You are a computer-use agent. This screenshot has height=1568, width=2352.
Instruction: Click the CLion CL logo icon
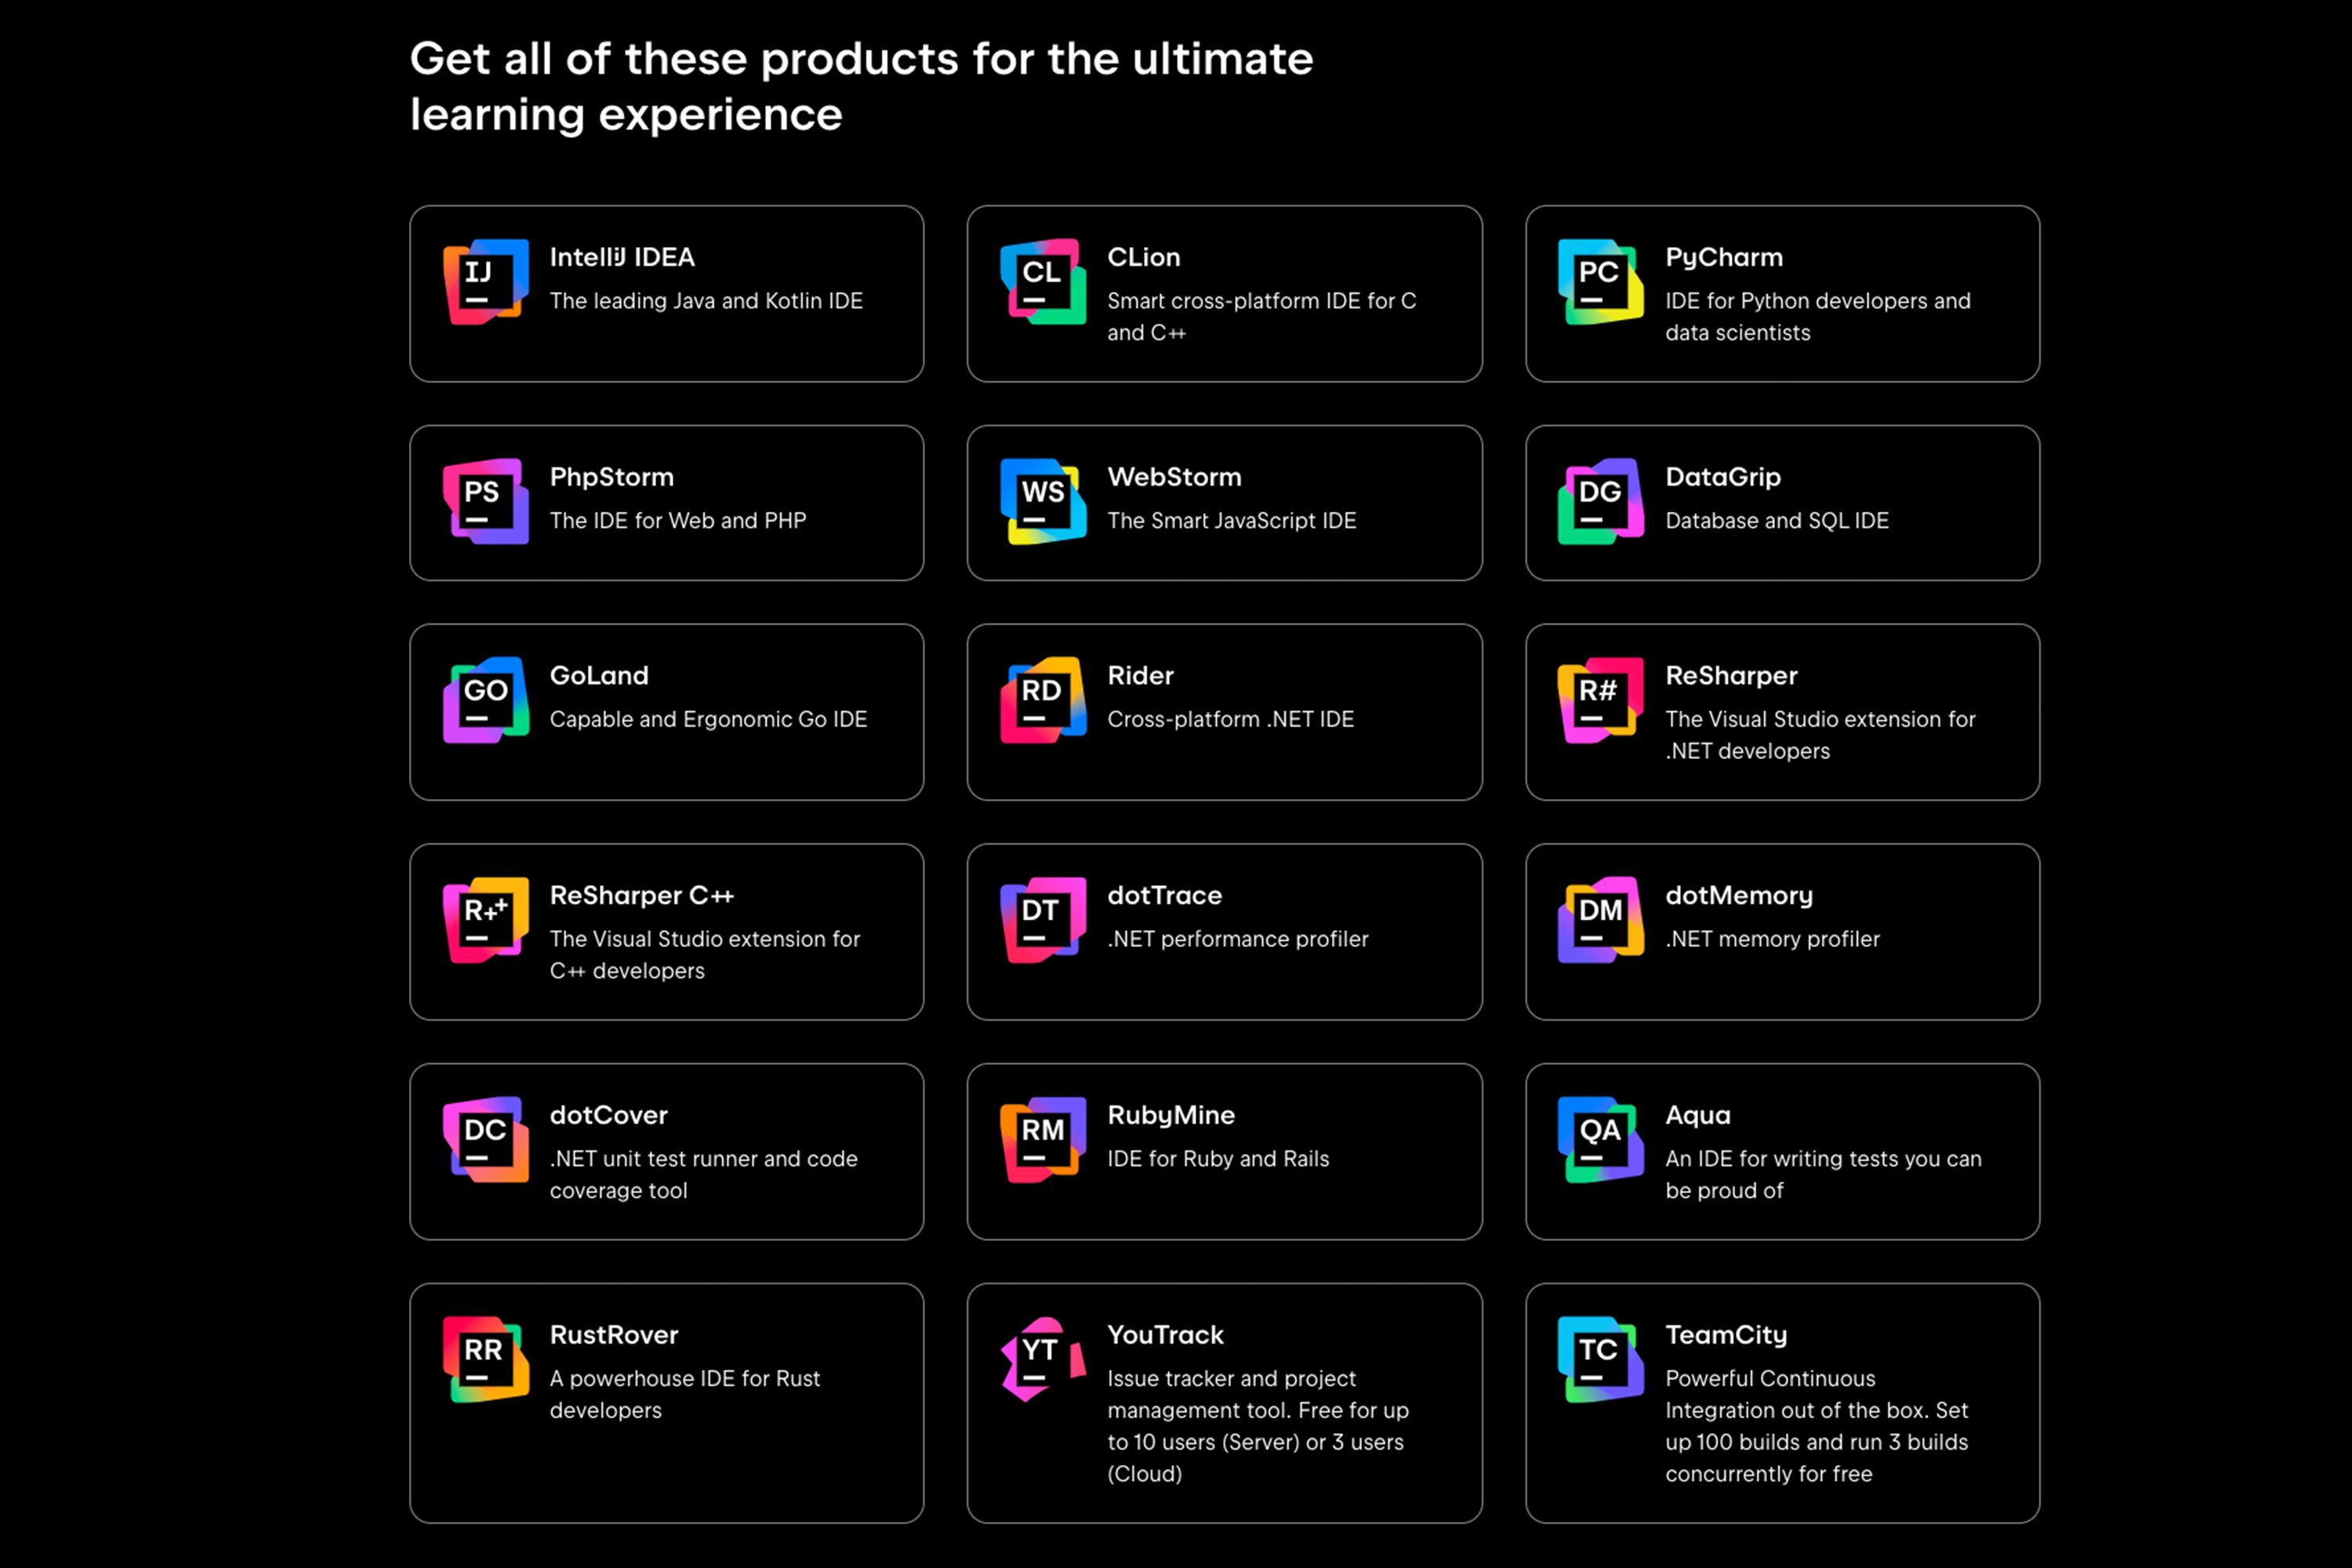click(x=1043, y=282)
